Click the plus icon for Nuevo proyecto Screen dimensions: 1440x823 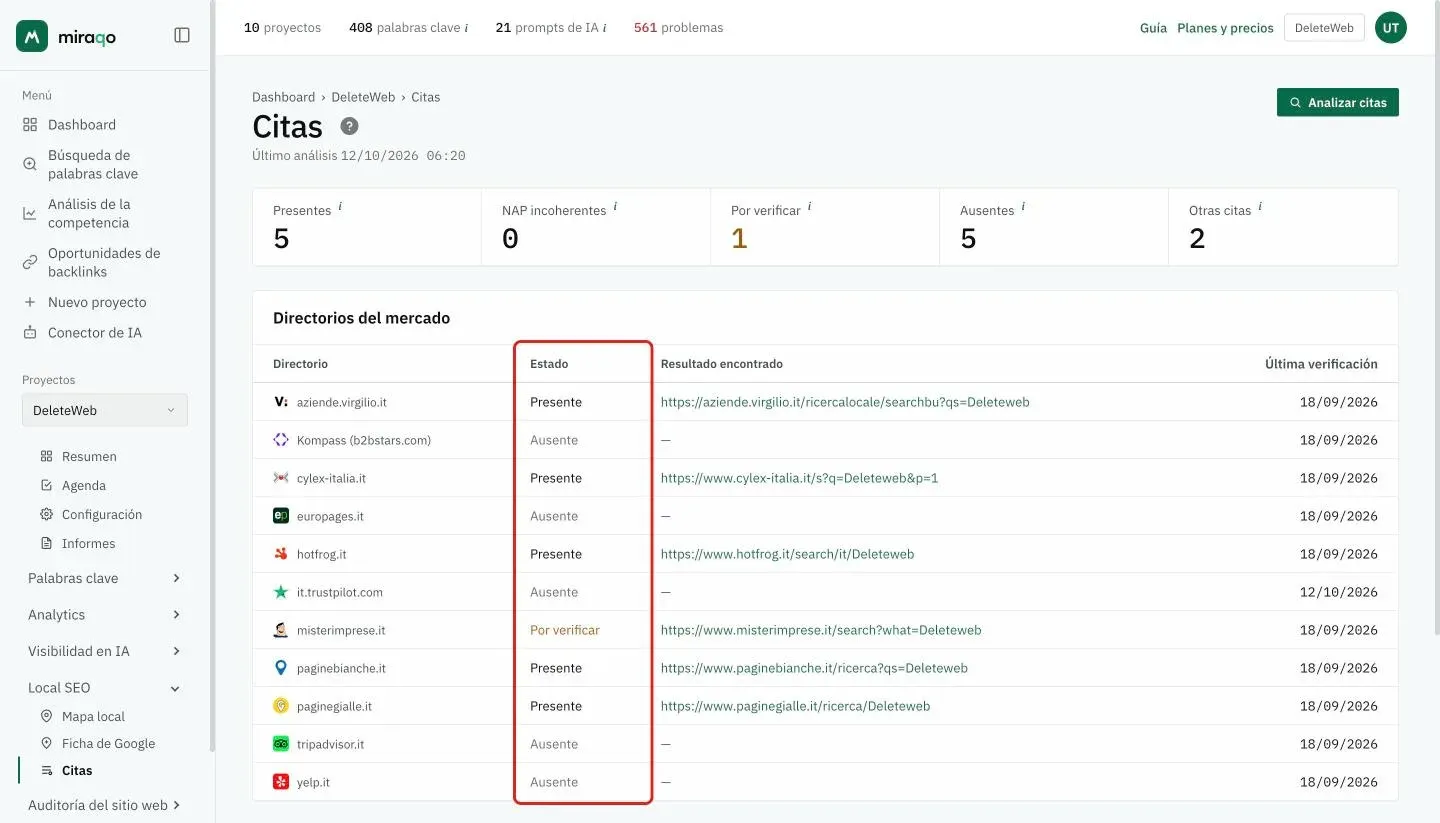[x=30, y=302]
